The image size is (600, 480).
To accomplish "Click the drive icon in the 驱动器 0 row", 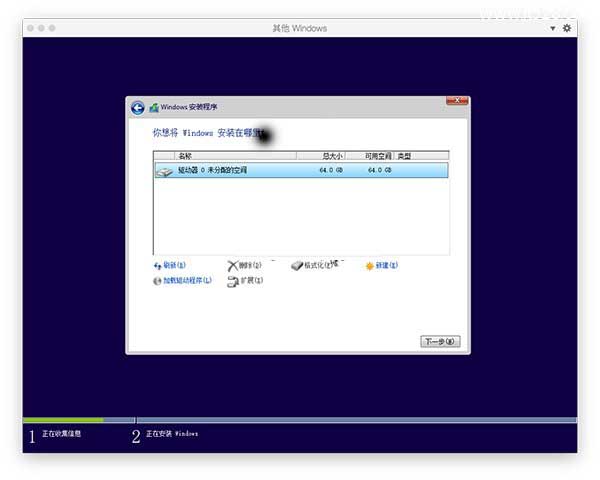I will 165,171.
